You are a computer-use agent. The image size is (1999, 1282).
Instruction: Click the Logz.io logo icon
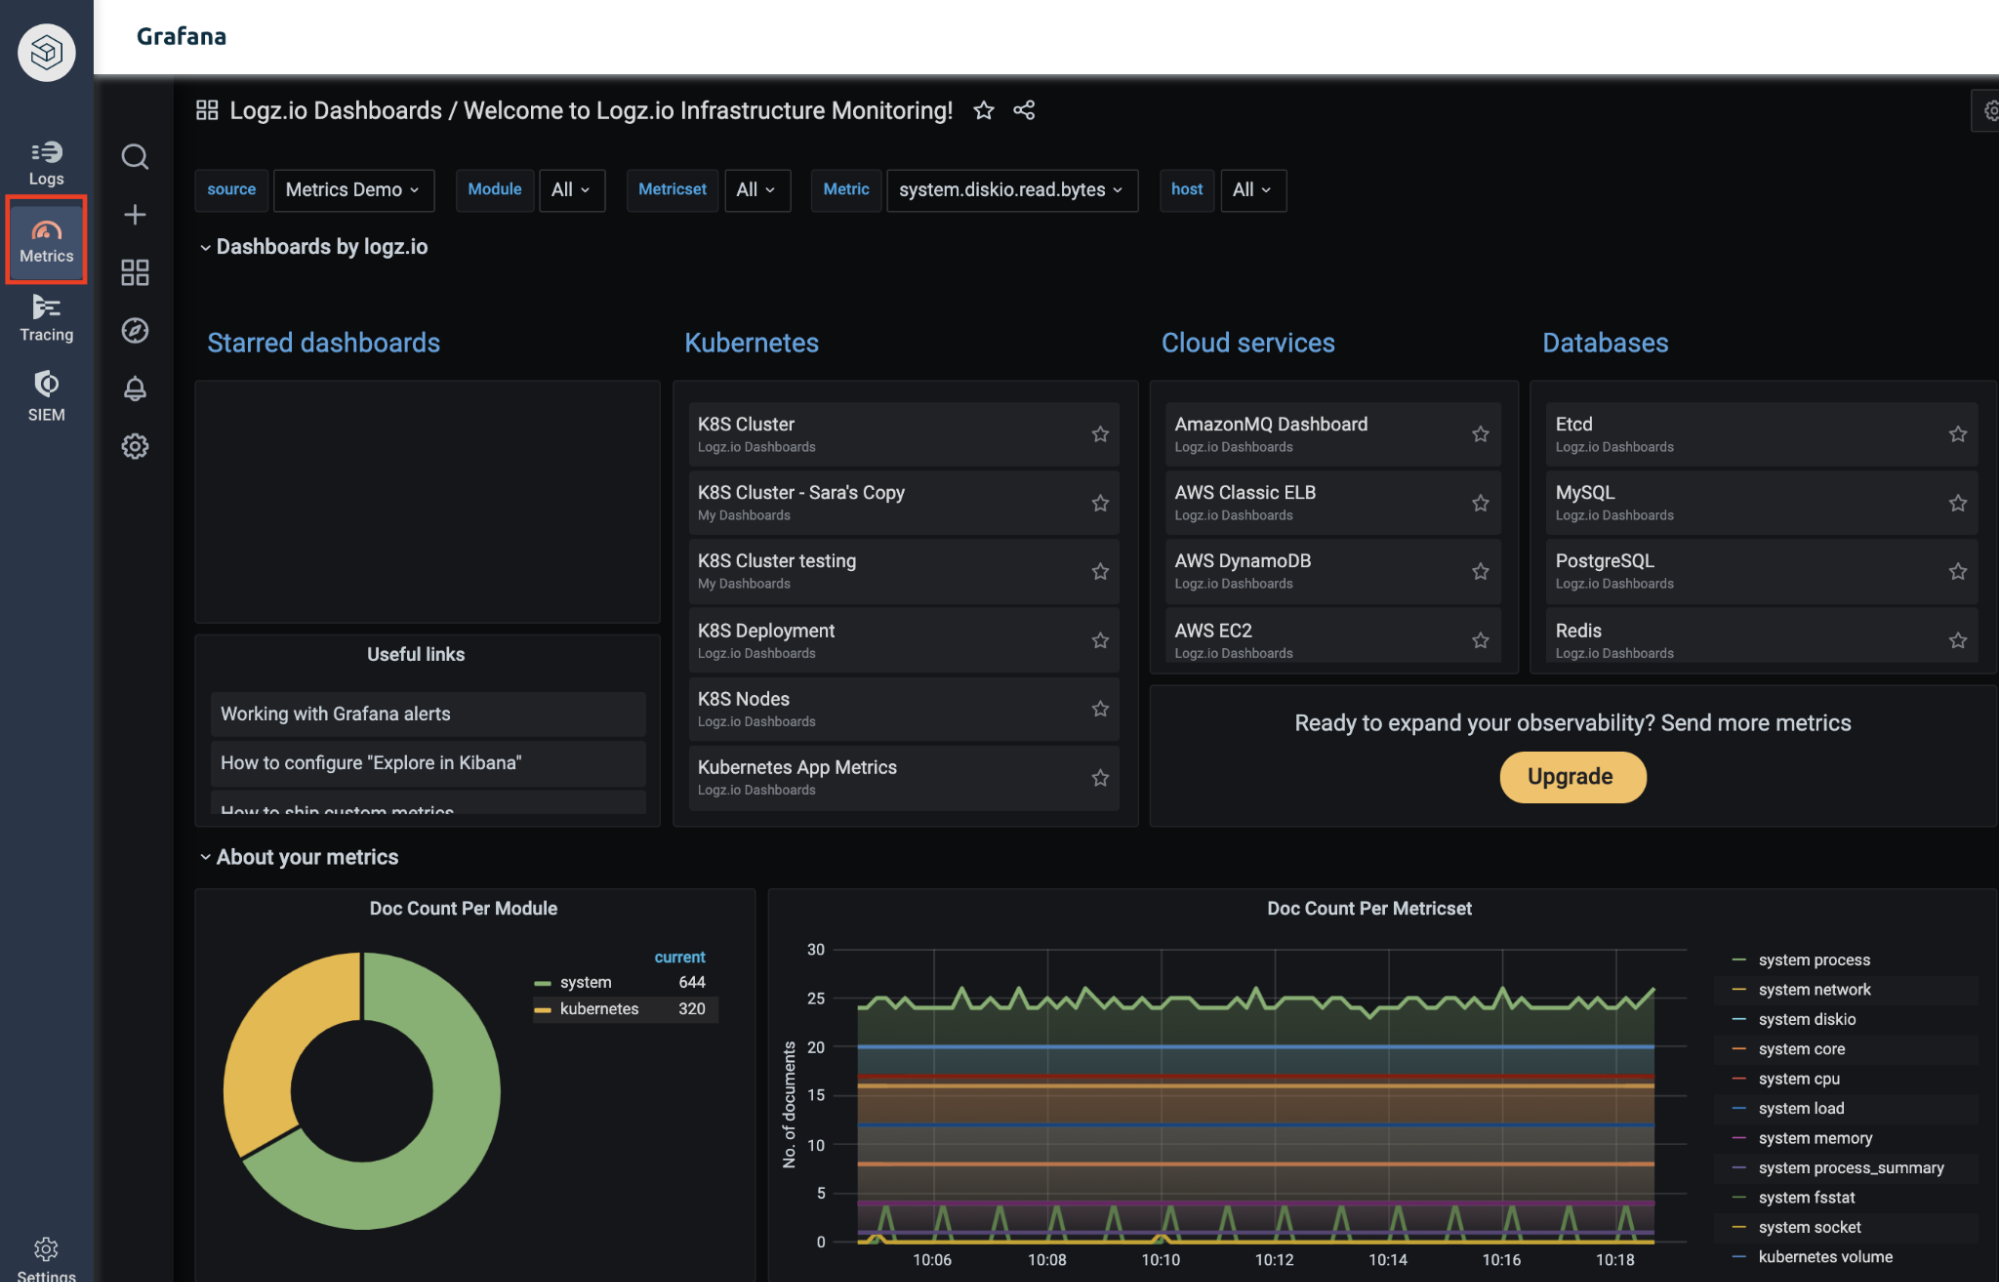tap(46, 52)
